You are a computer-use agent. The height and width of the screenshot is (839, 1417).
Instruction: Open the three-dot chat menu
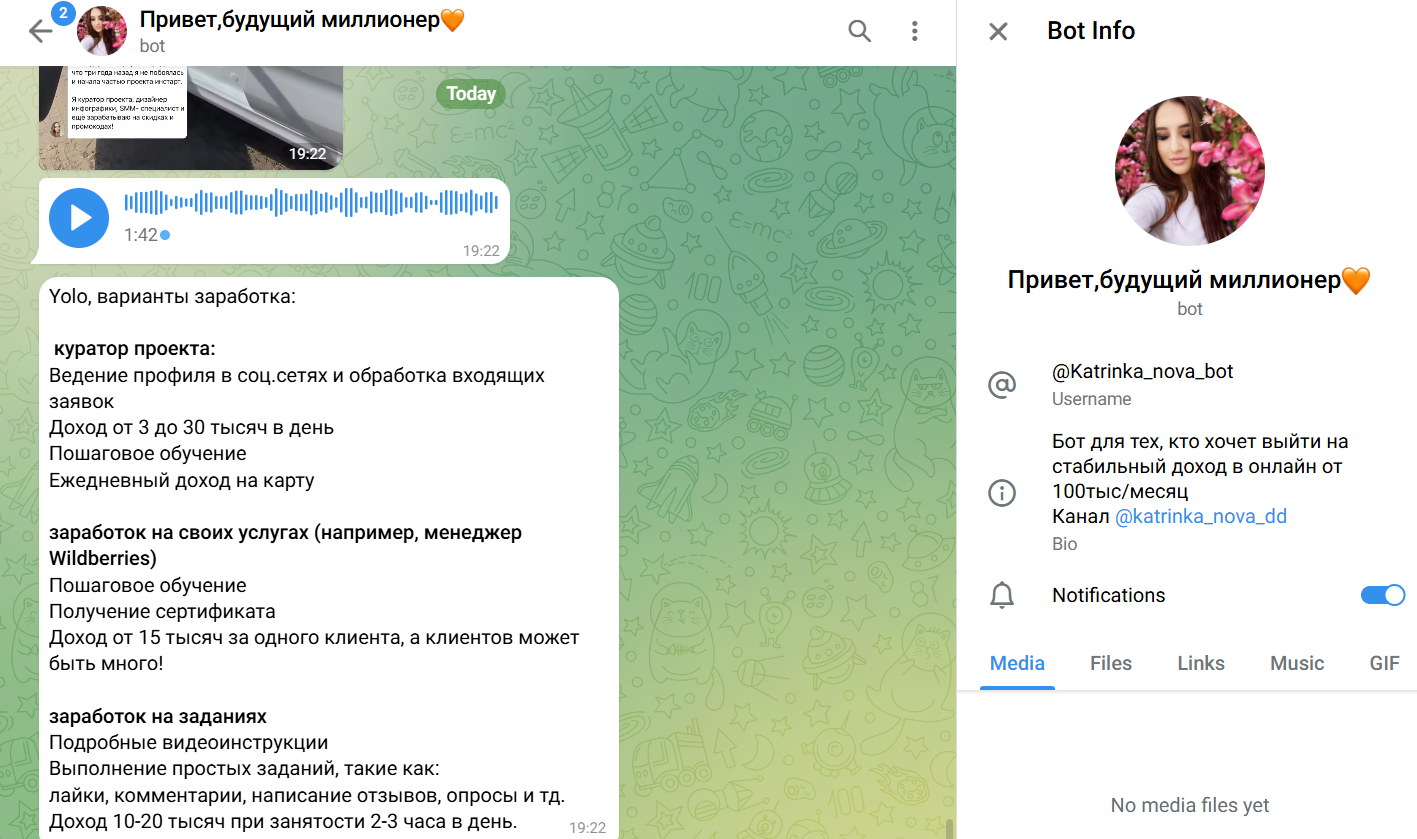pos(914,31)
